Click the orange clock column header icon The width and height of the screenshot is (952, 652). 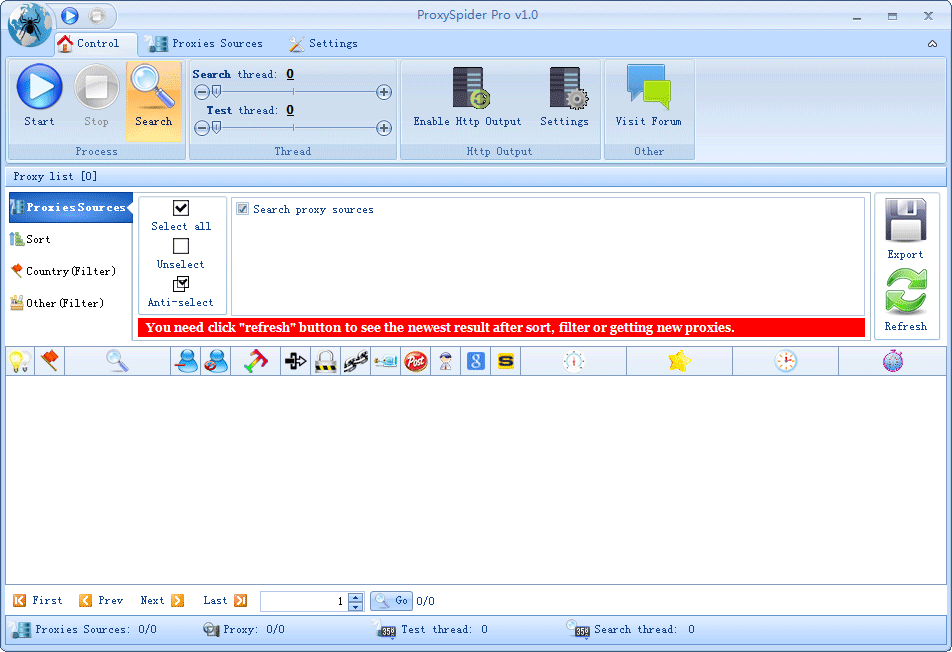[x=786, y=361]
